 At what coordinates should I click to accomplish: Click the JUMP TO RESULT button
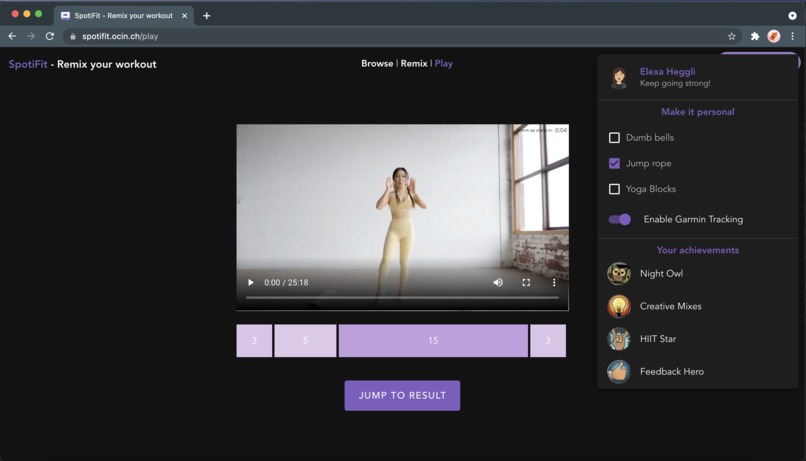(x=402, y=396)
